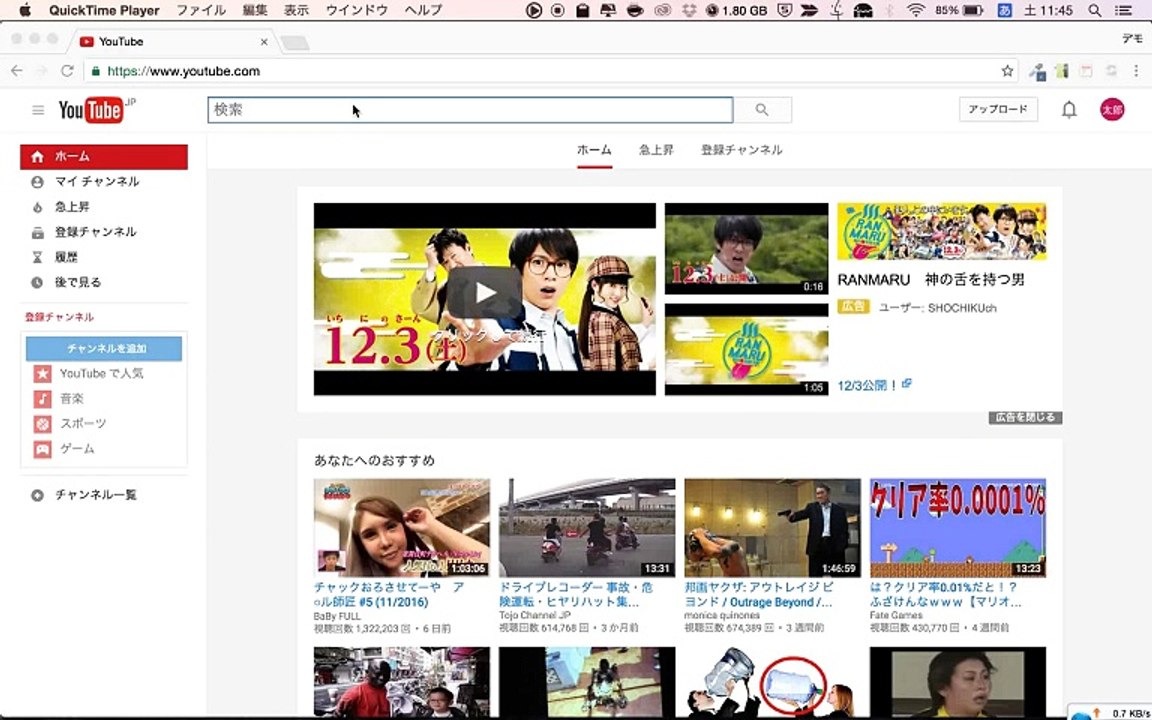Click the 登録チャンネル sidebar icon
This screenshot has height=720, width=1152.
click(x=37, y=232)
